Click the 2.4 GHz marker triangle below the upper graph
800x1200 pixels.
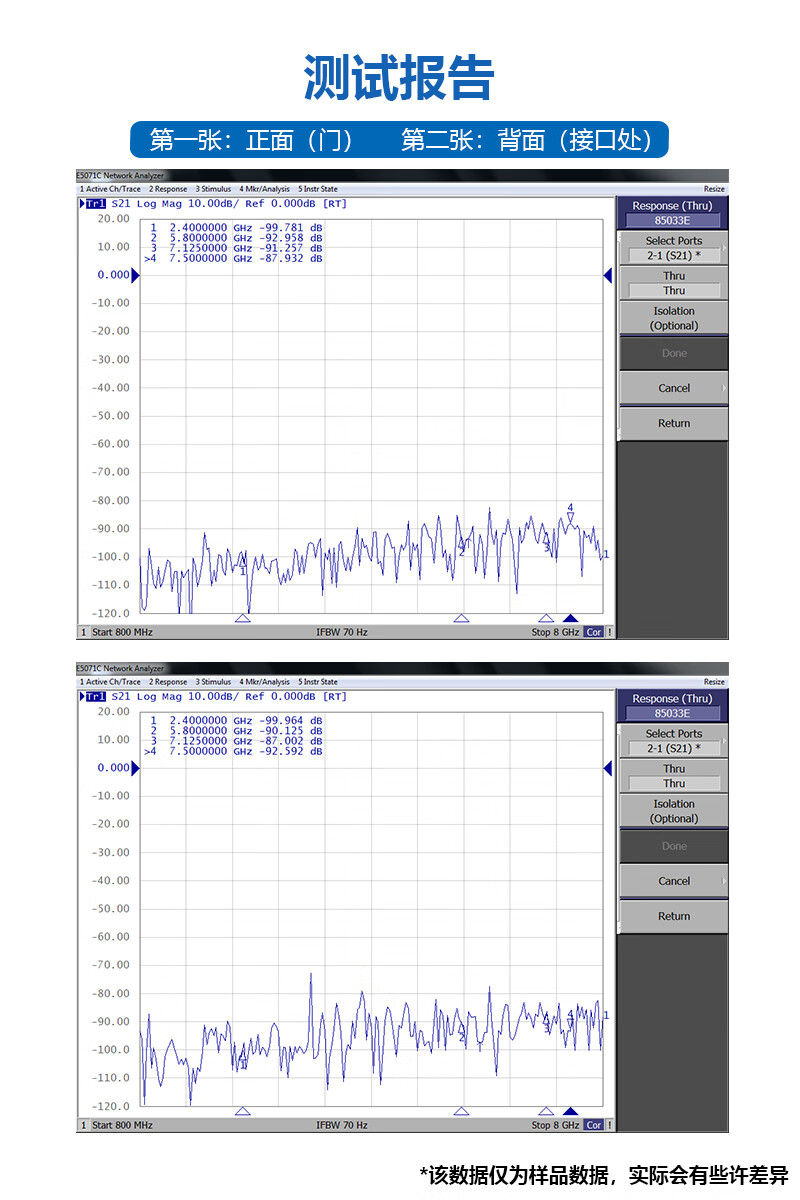(x=242, y=619)
